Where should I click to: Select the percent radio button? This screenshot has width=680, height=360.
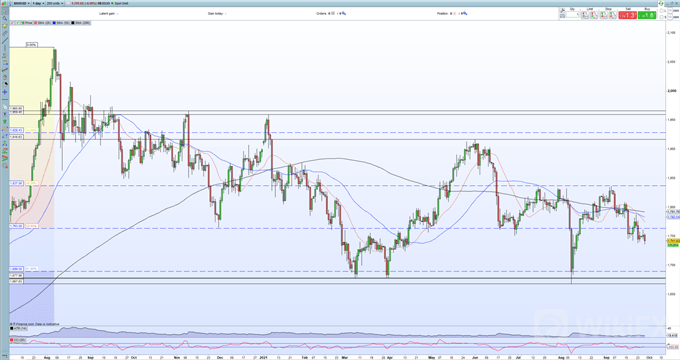tap(661, 11)
